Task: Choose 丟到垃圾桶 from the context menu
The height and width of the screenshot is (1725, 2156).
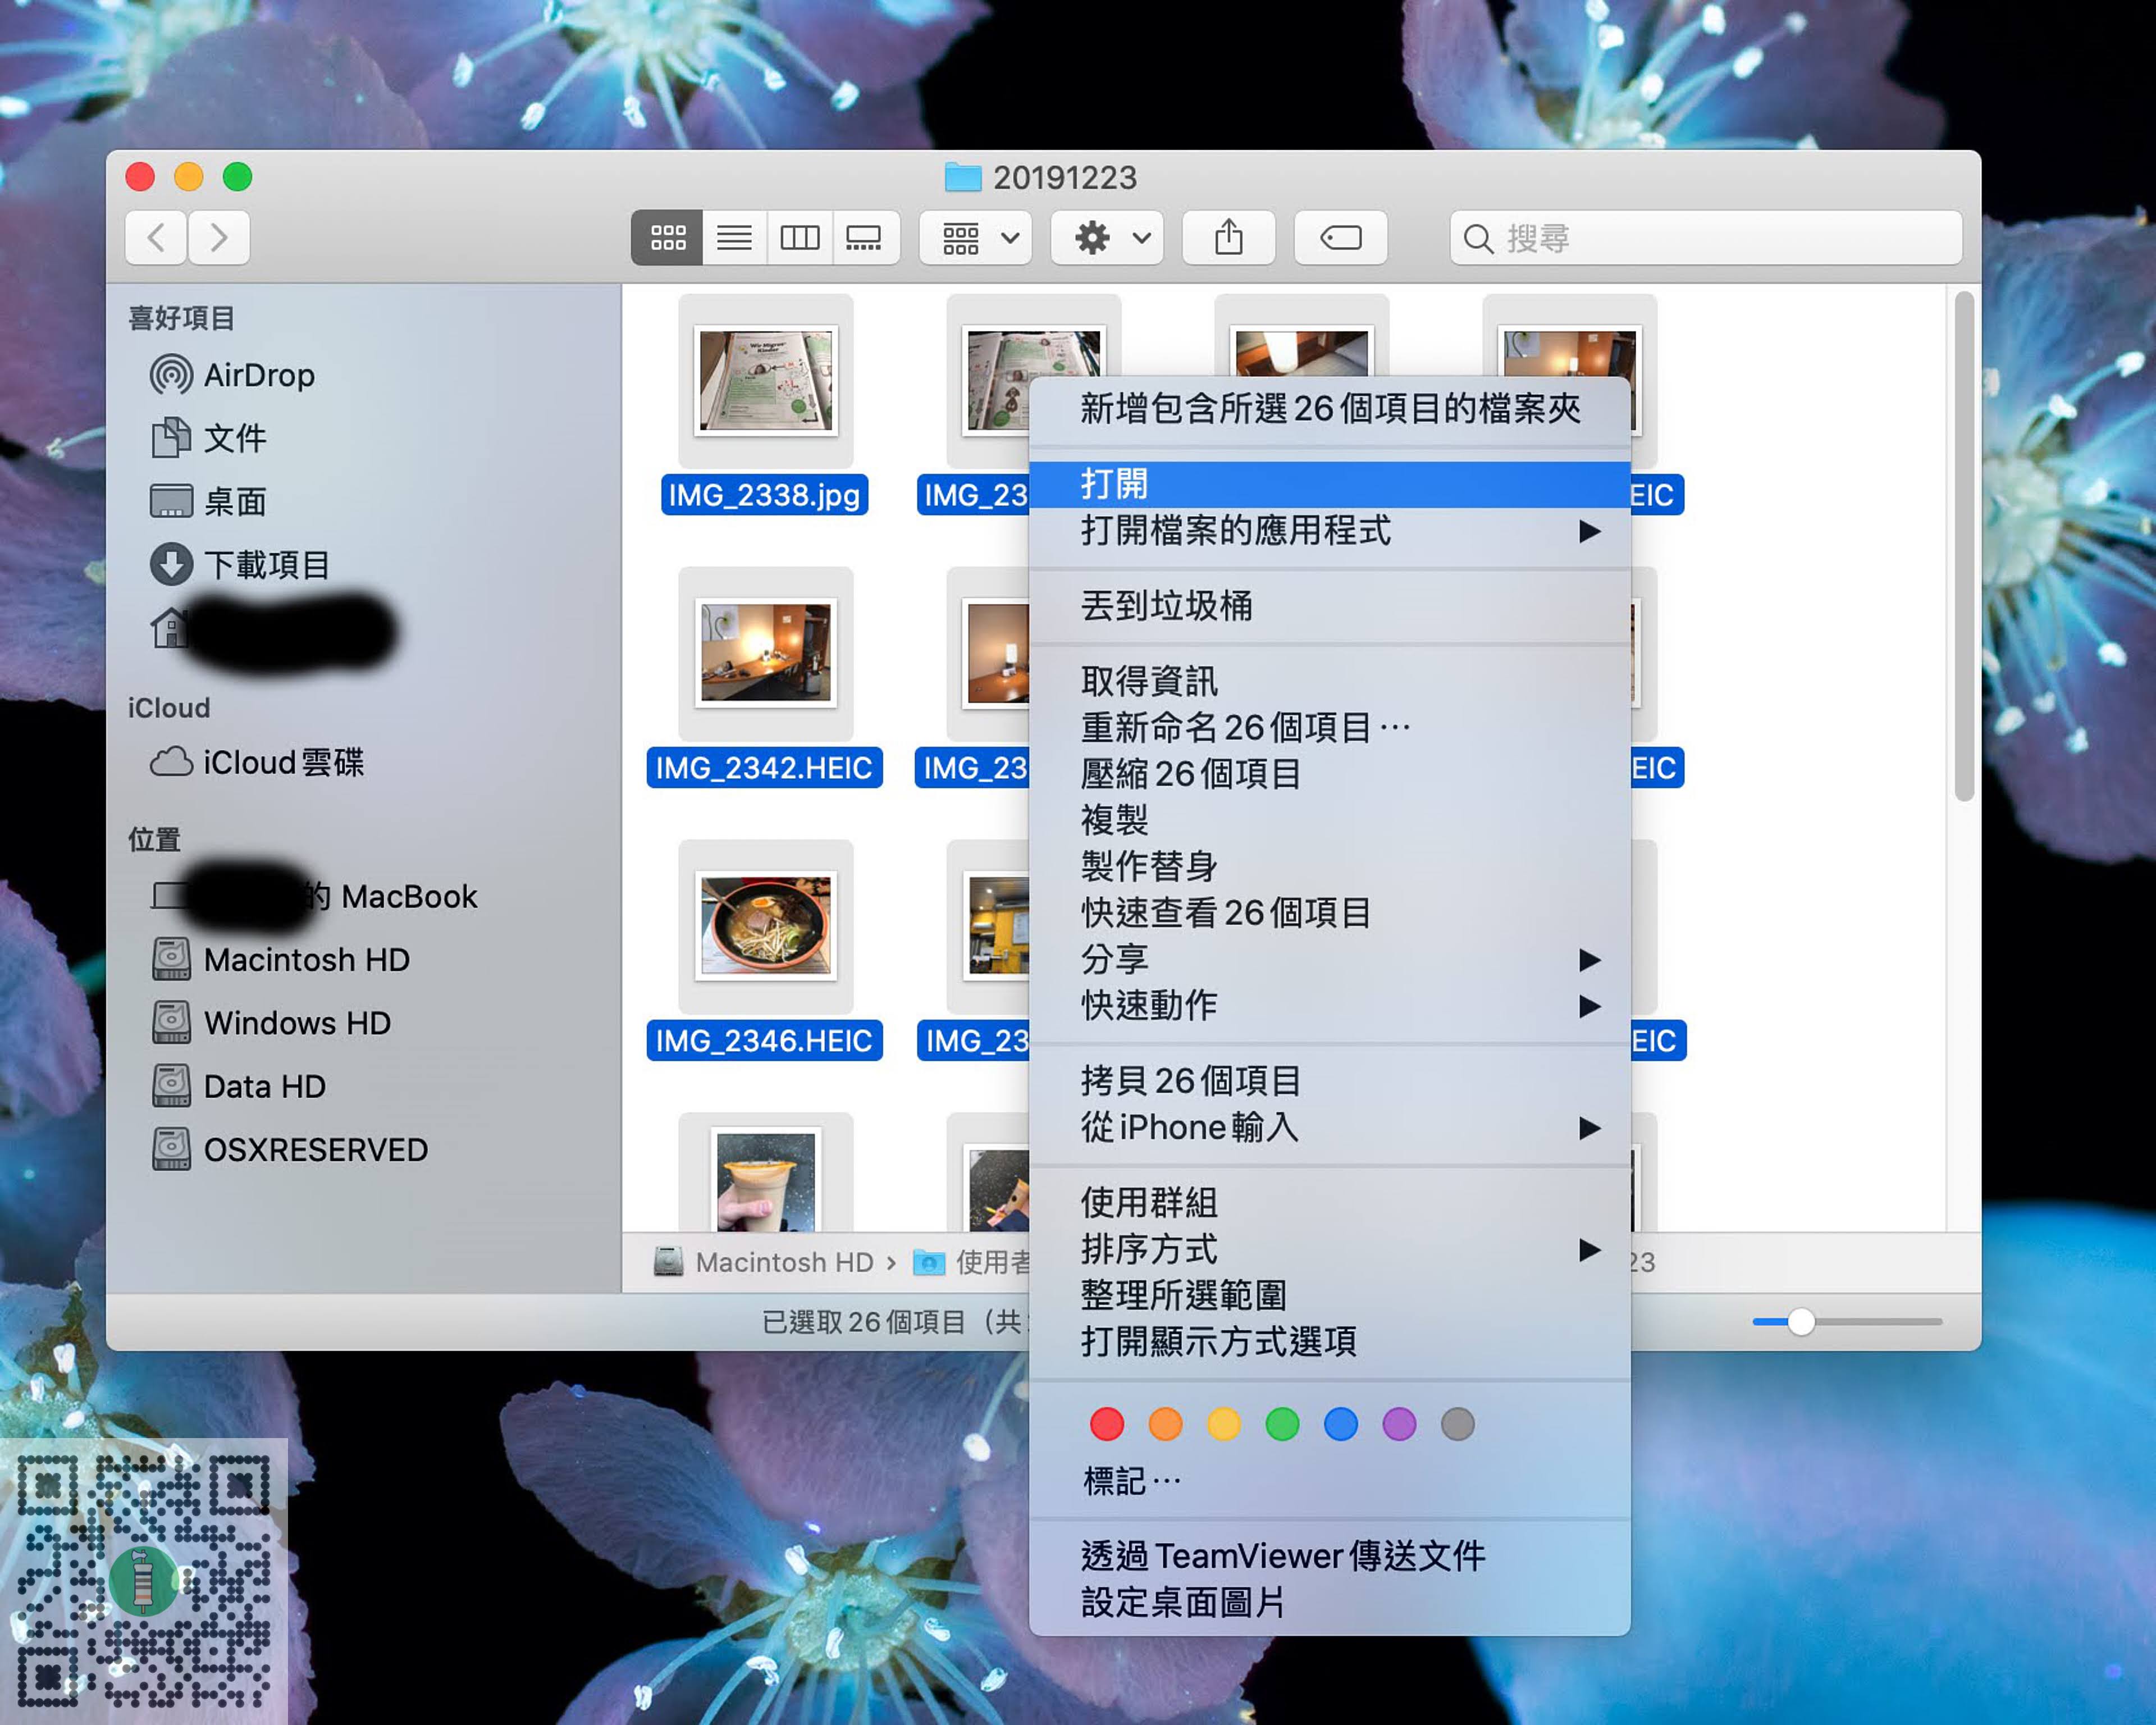Action: point(1166,605)
